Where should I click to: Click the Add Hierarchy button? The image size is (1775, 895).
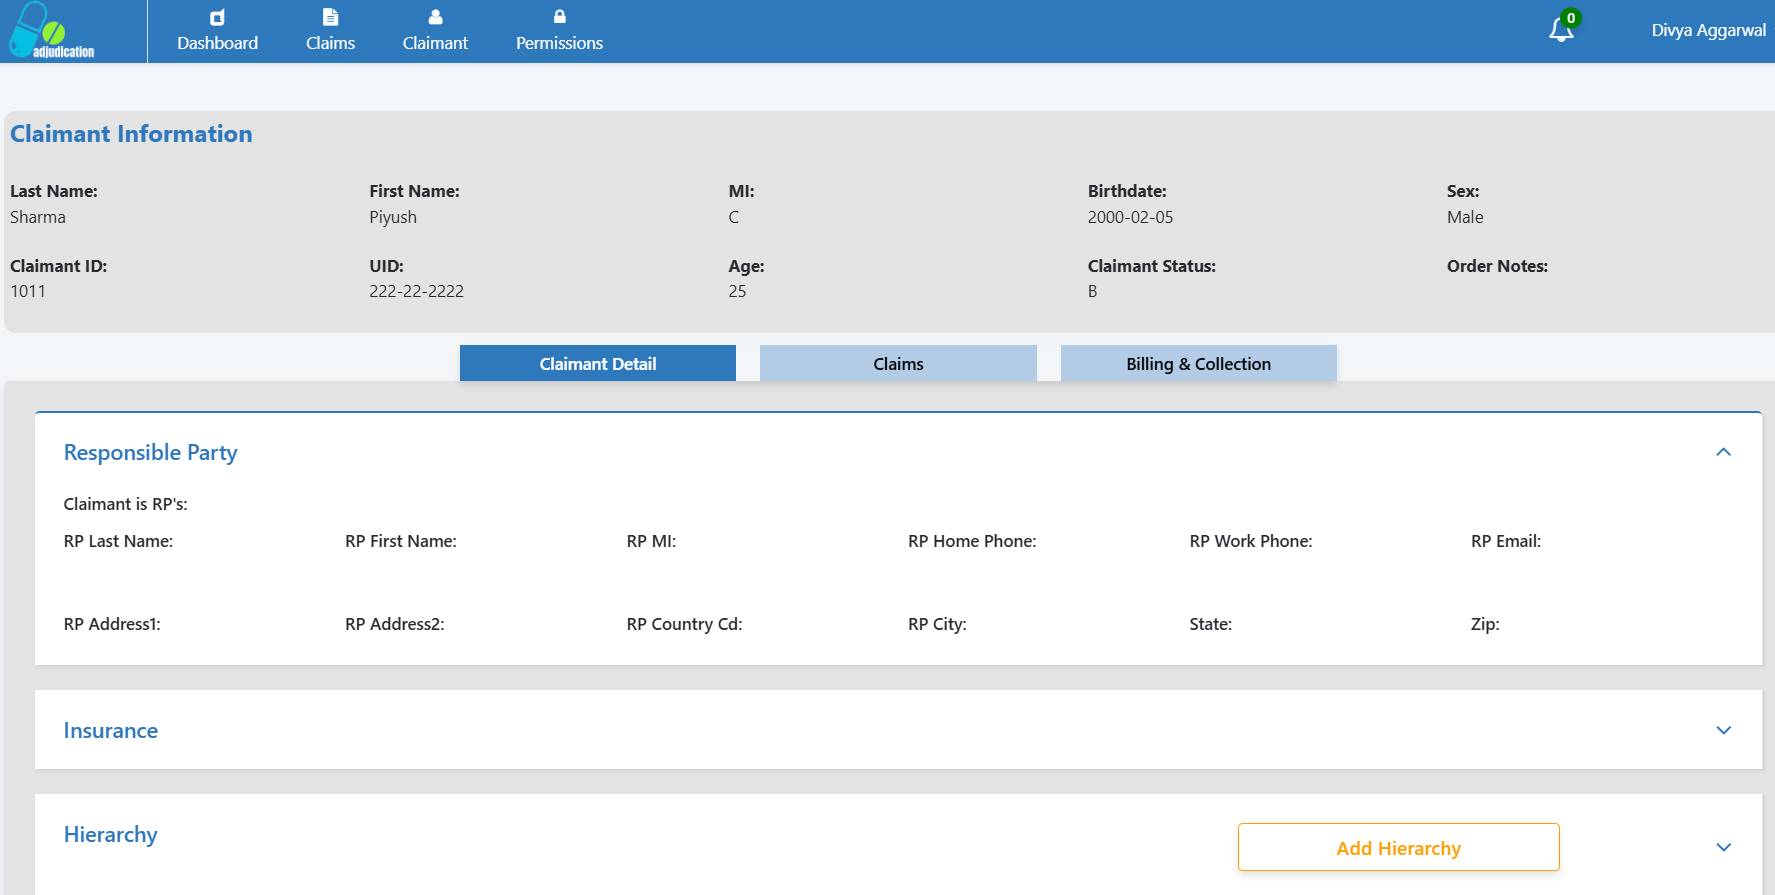1398,848
